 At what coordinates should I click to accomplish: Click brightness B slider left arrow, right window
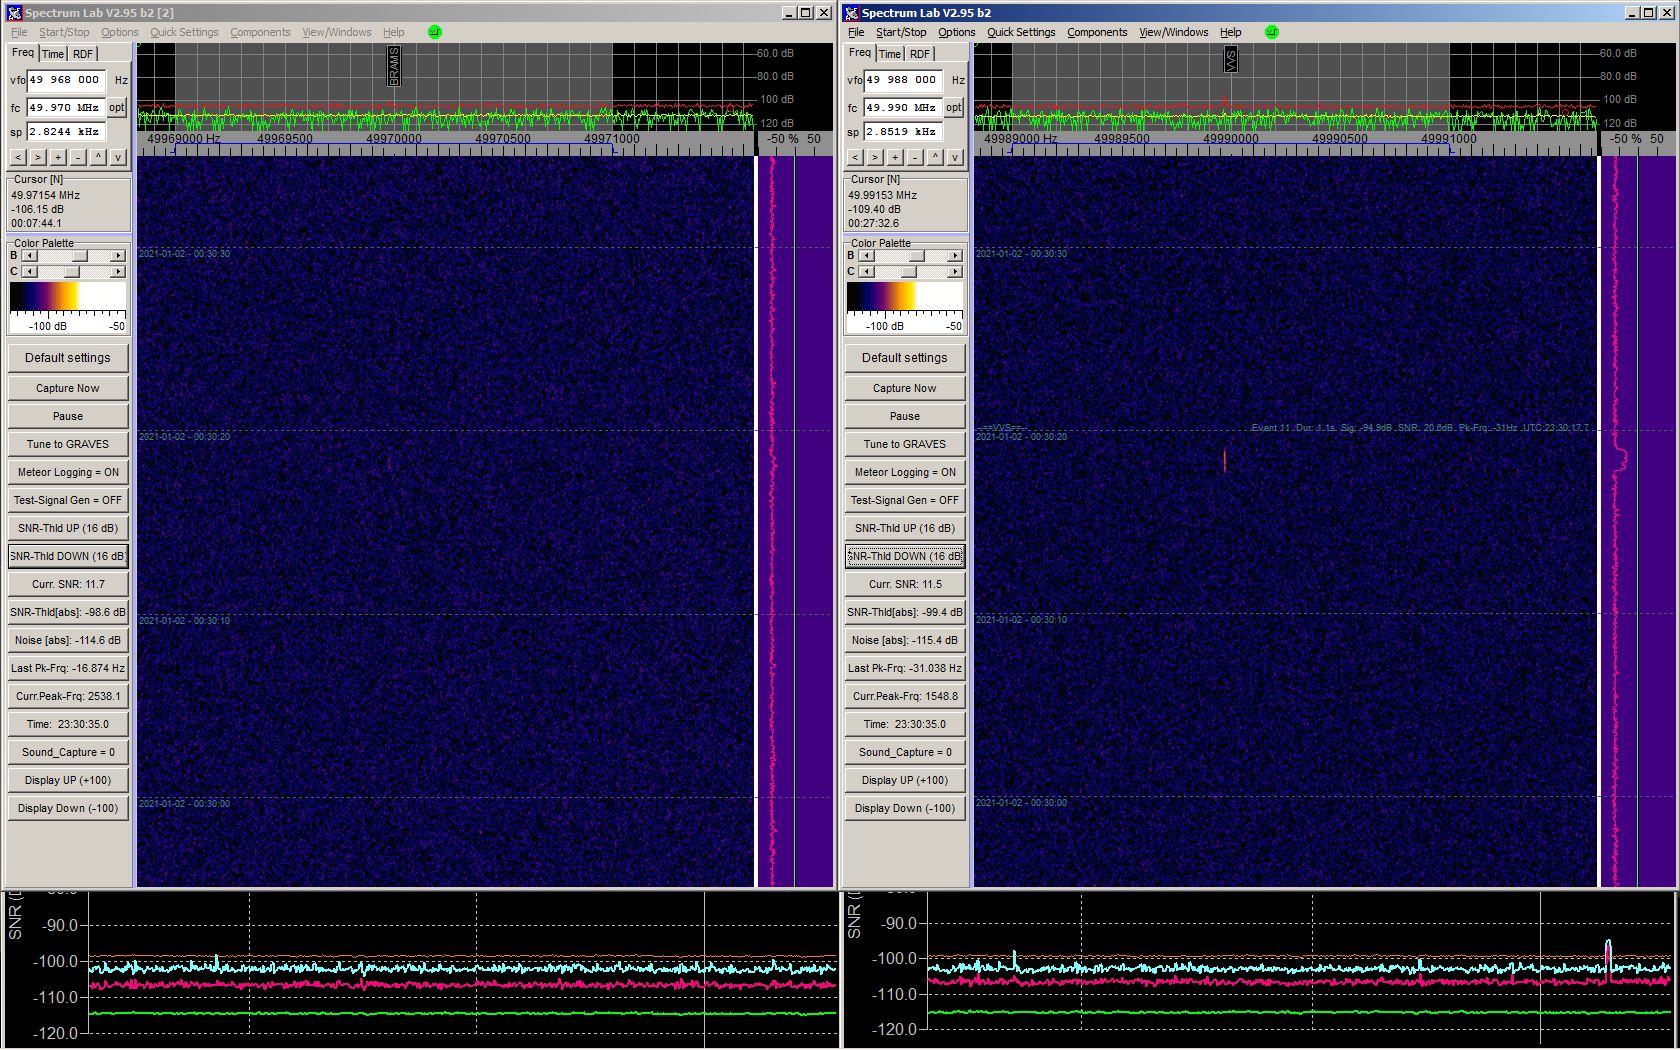[866, 256]
